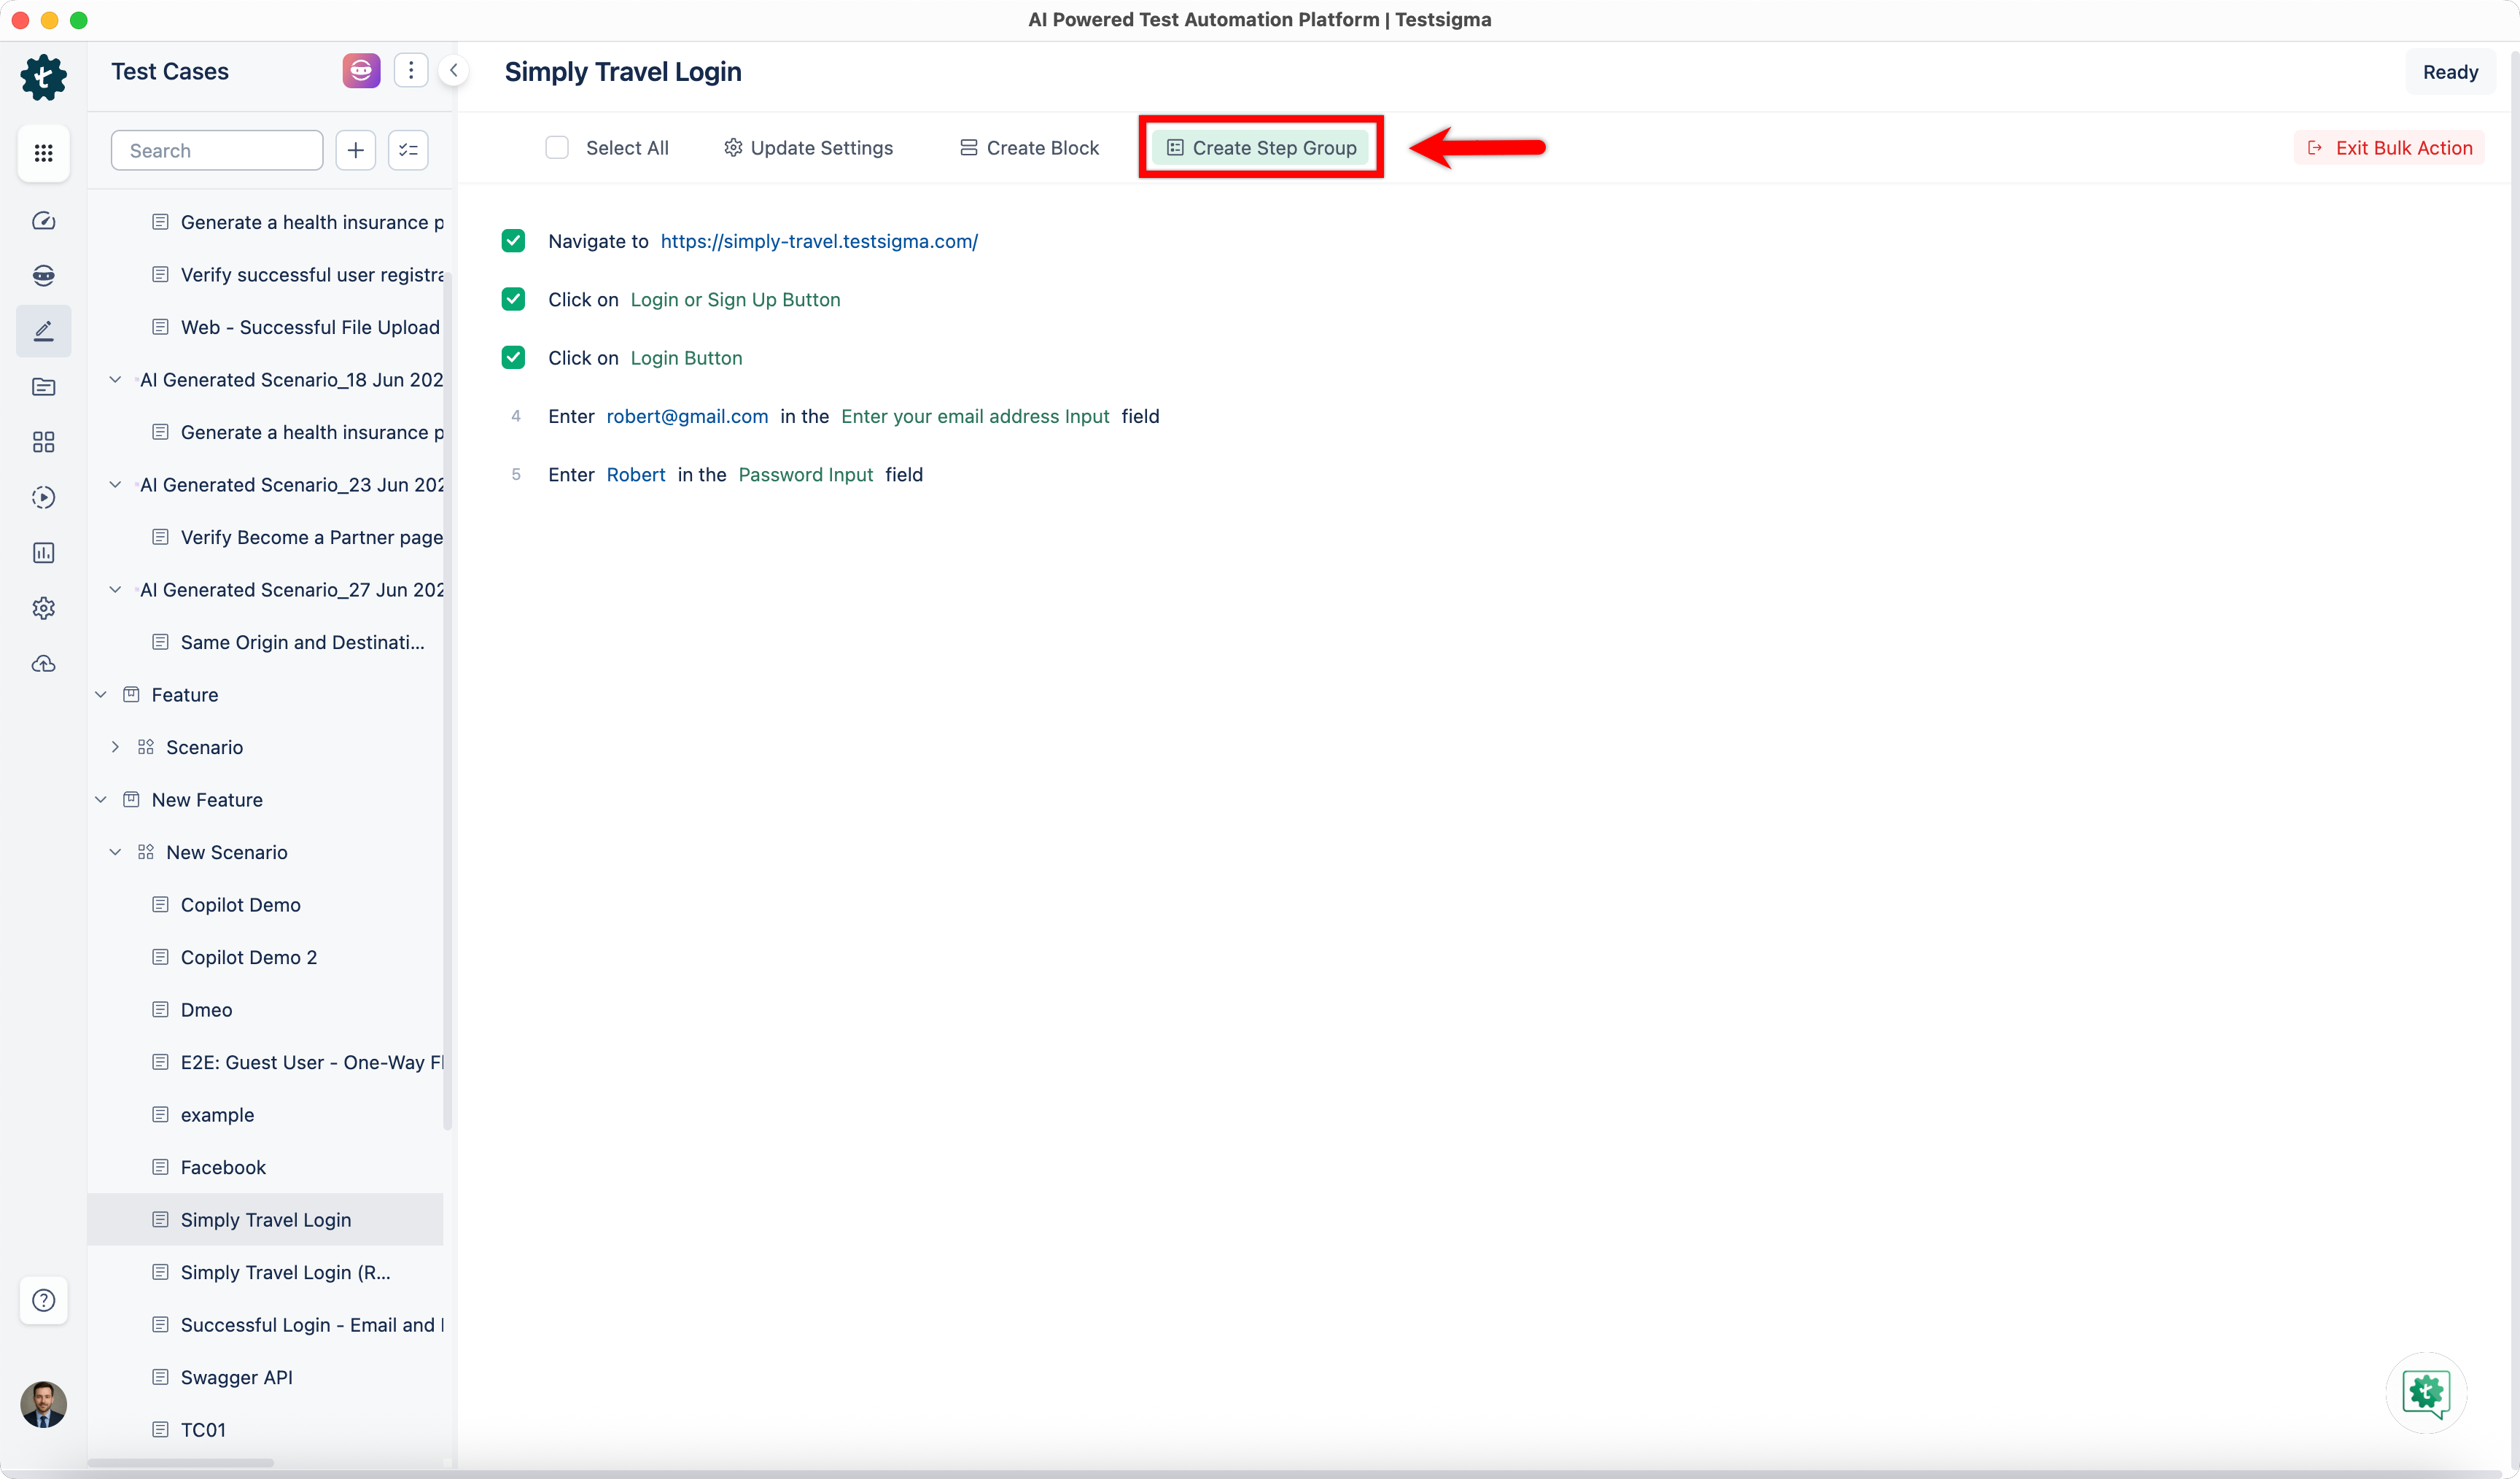
Task: Uncheck the Navigate to step checkbox
Action: 513,241
